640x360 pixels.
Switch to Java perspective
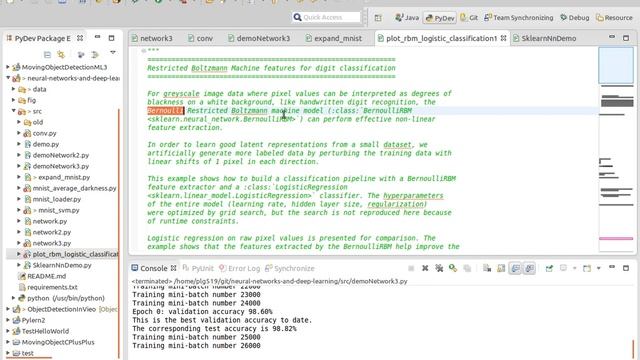pos(407,18)
